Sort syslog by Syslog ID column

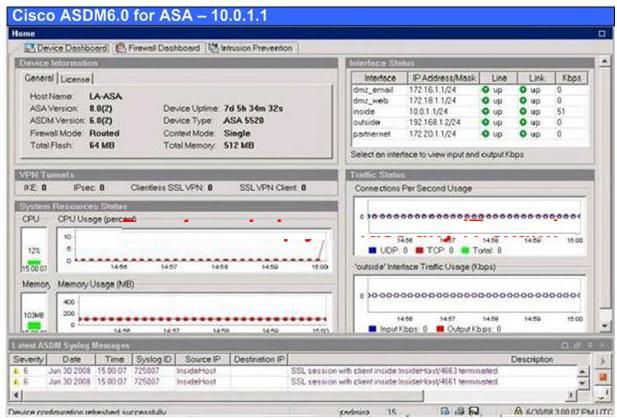[x=153, y=359]
